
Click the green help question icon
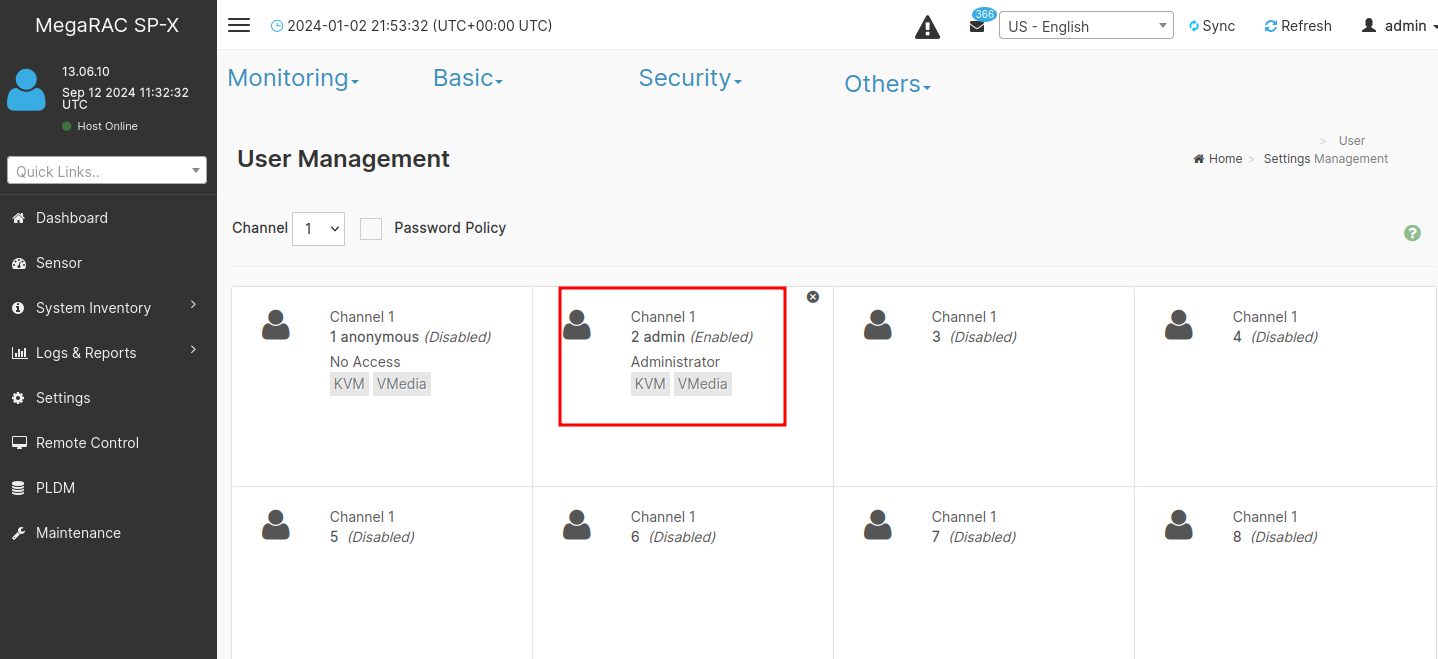click(1412, 233)
